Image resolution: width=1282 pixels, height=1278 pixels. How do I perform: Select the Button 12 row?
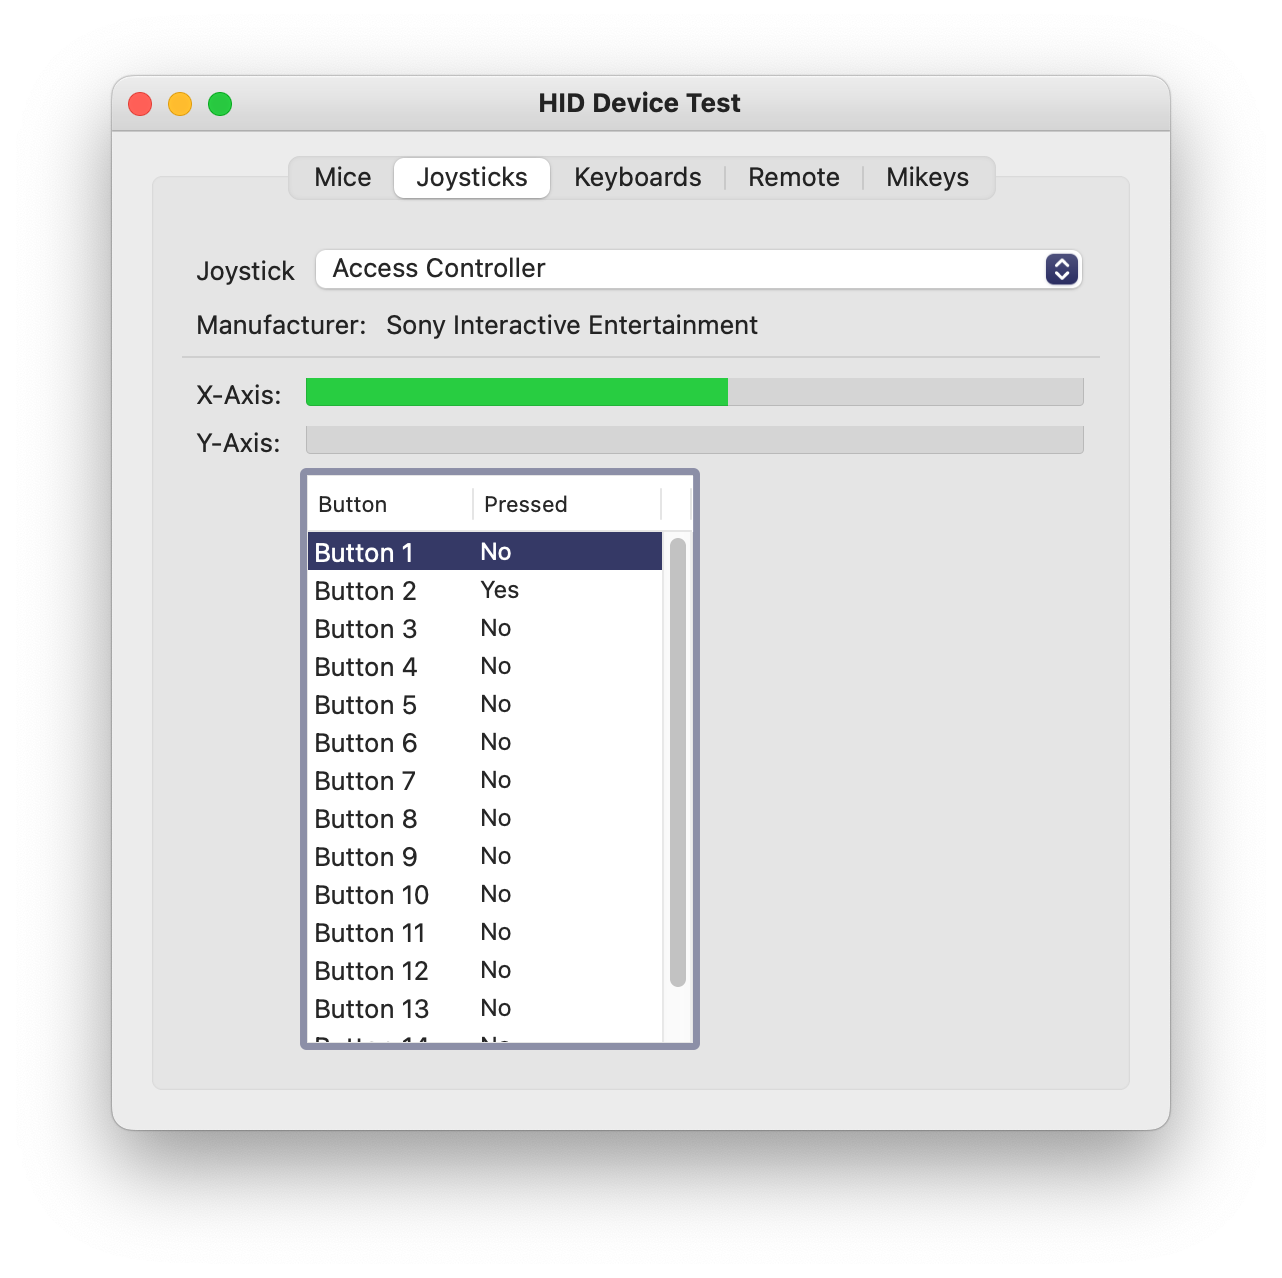click(x=485, y=970)
